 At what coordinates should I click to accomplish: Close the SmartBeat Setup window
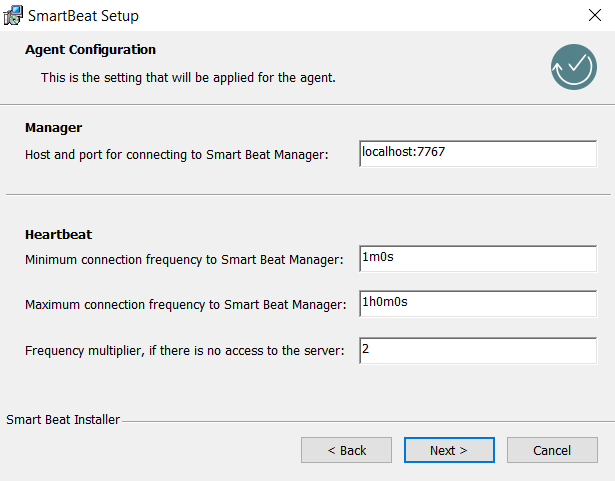point(595,15)
